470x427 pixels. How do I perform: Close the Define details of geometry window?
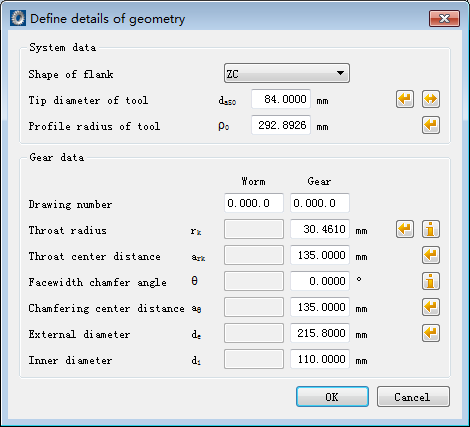[x=444, y=18]
